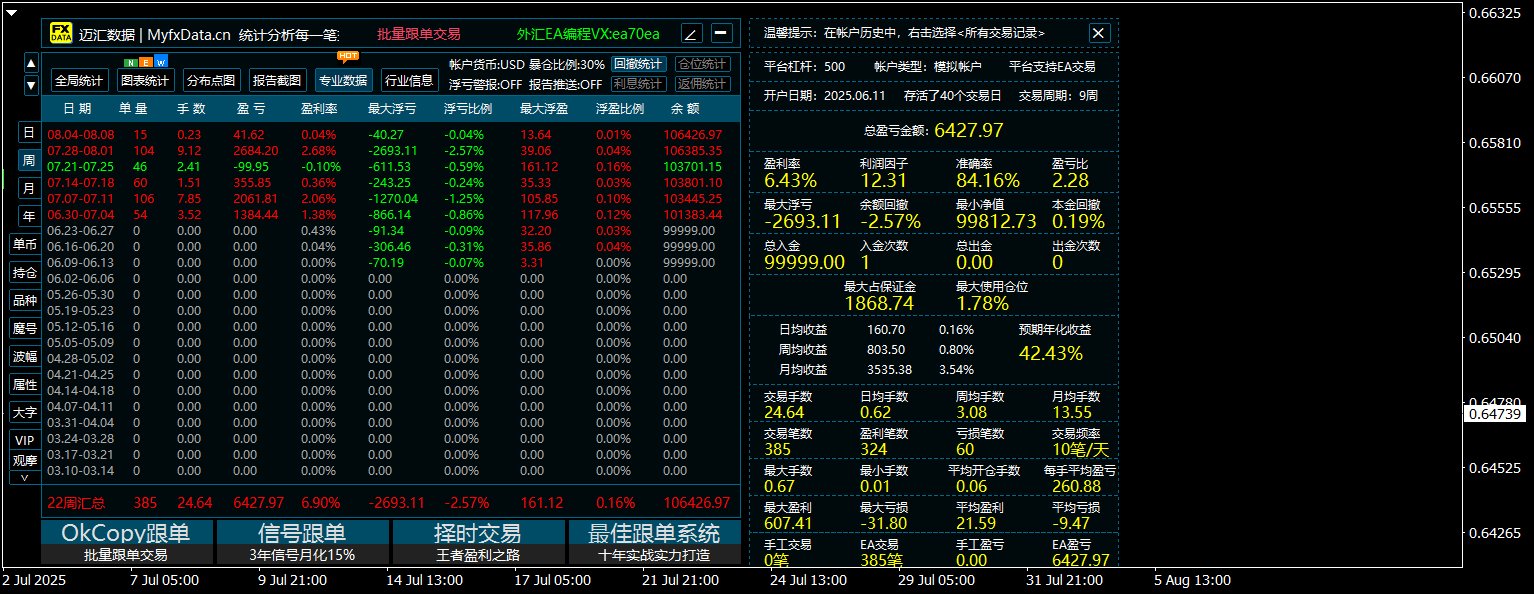Switch to monthly view 月
The width and height of the screenshot is (1534, 594).
click(29, 189)
